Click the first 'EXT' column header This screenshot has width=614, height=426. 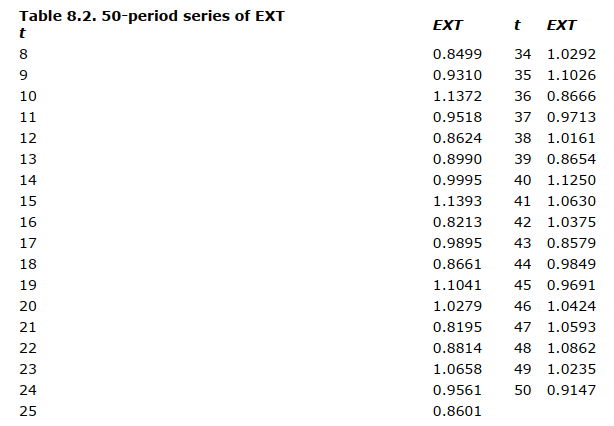tap(446, 25)
